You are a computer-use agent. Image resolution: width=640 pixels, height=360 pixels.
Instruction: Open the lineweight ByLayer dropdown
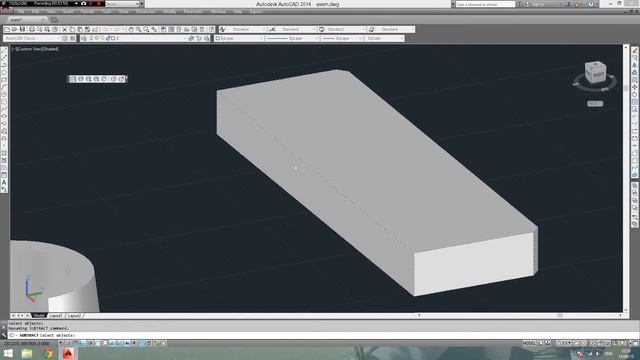pyautogui.click(x=342, y=38)
